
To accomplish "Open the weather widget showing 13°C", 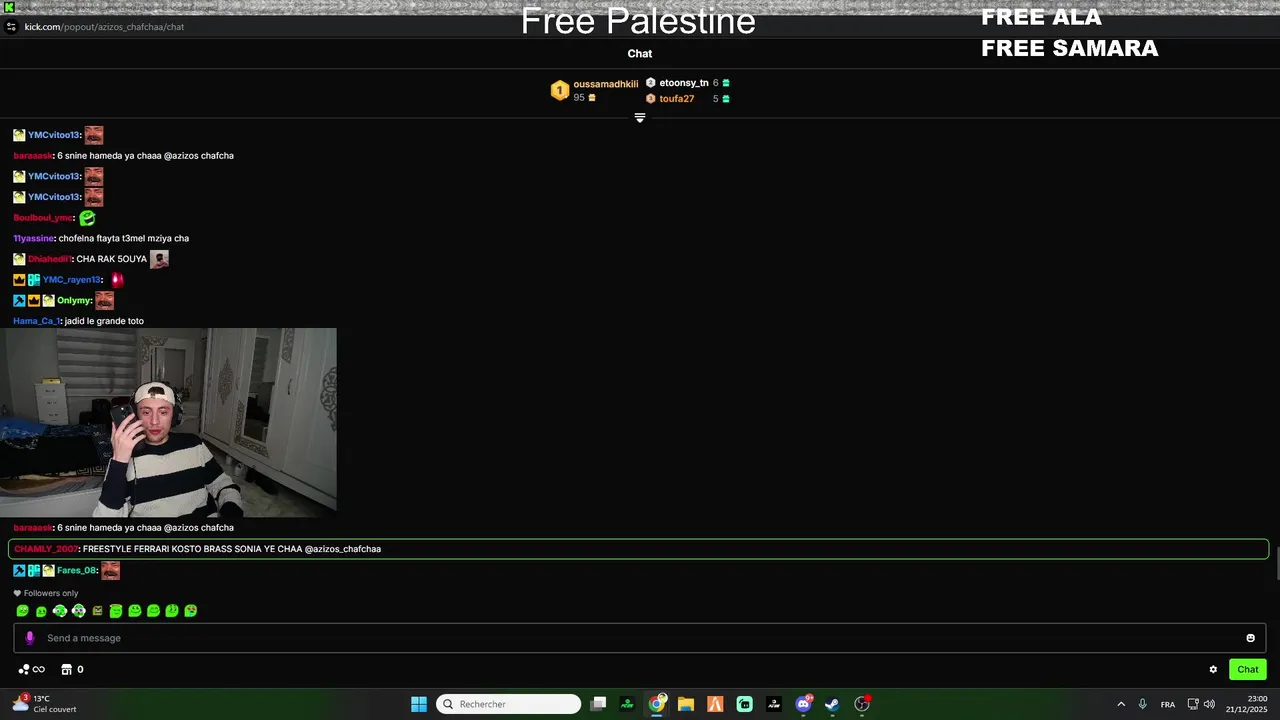I will (44, 704).
